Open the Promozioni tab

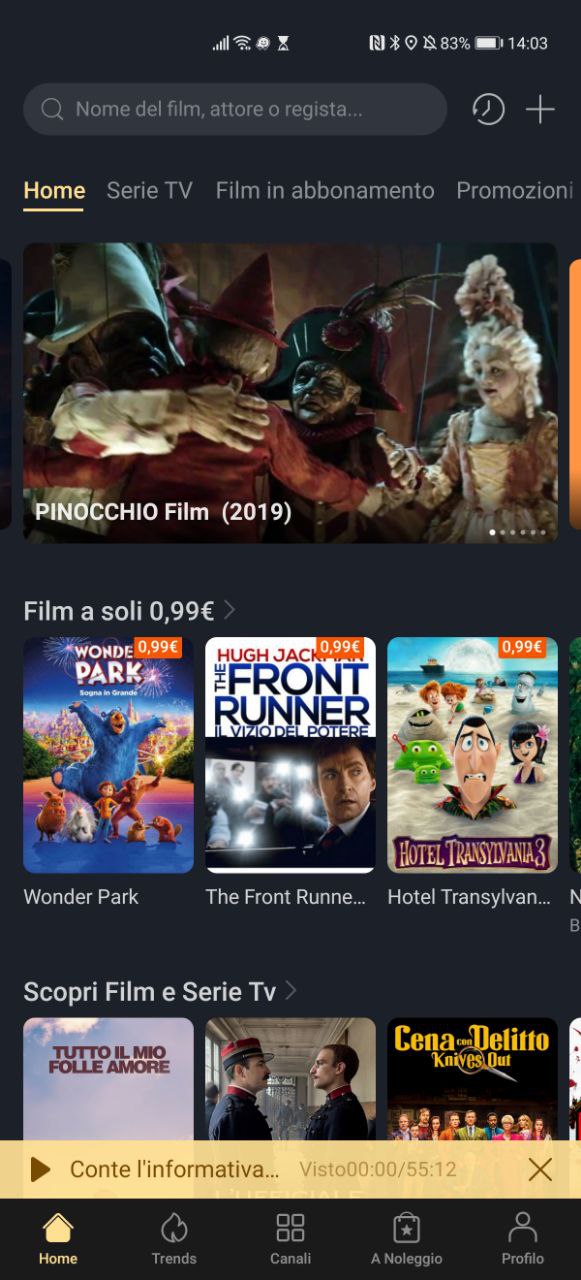coord(515,190)
